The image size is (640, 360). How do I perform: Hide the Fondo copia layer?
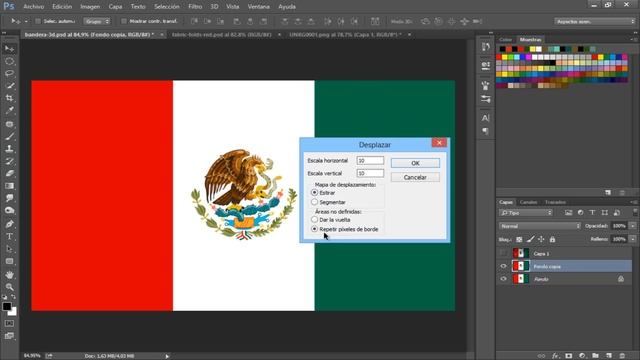pyautogui.click(x=503, y=266)
